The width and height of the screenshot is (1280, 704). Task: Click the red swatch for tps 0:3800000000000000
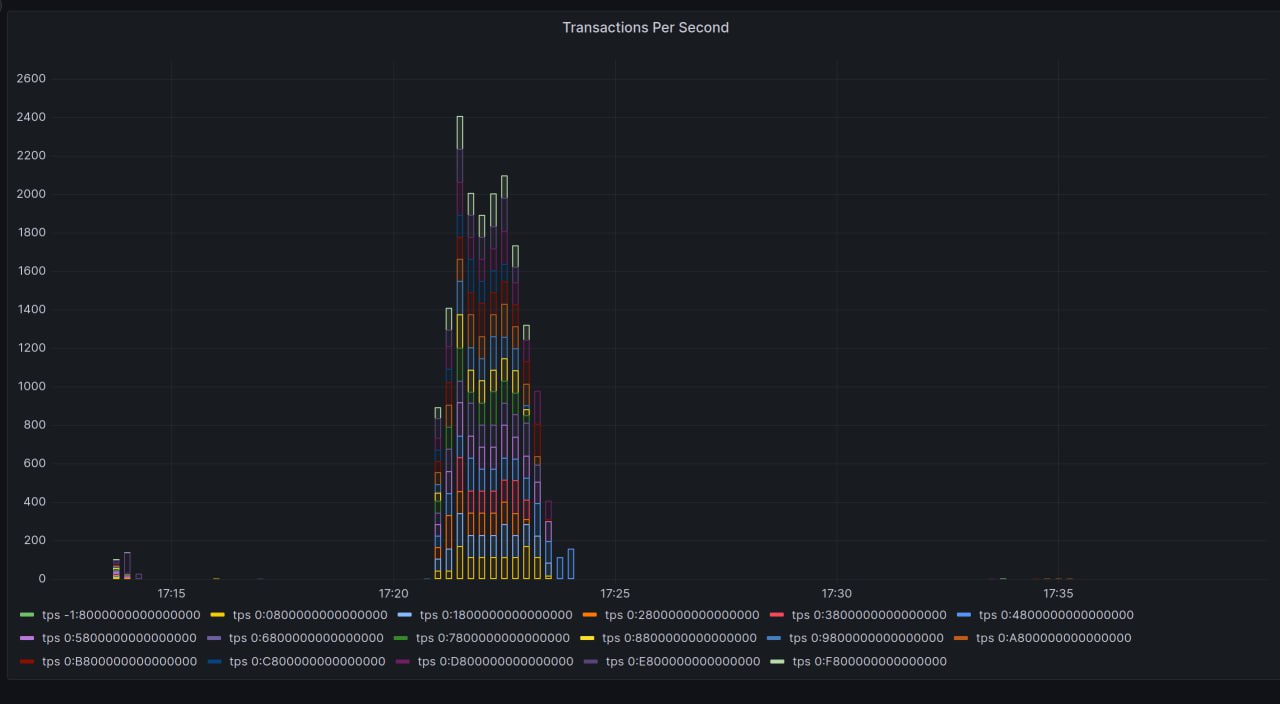(x=776, y=615)
